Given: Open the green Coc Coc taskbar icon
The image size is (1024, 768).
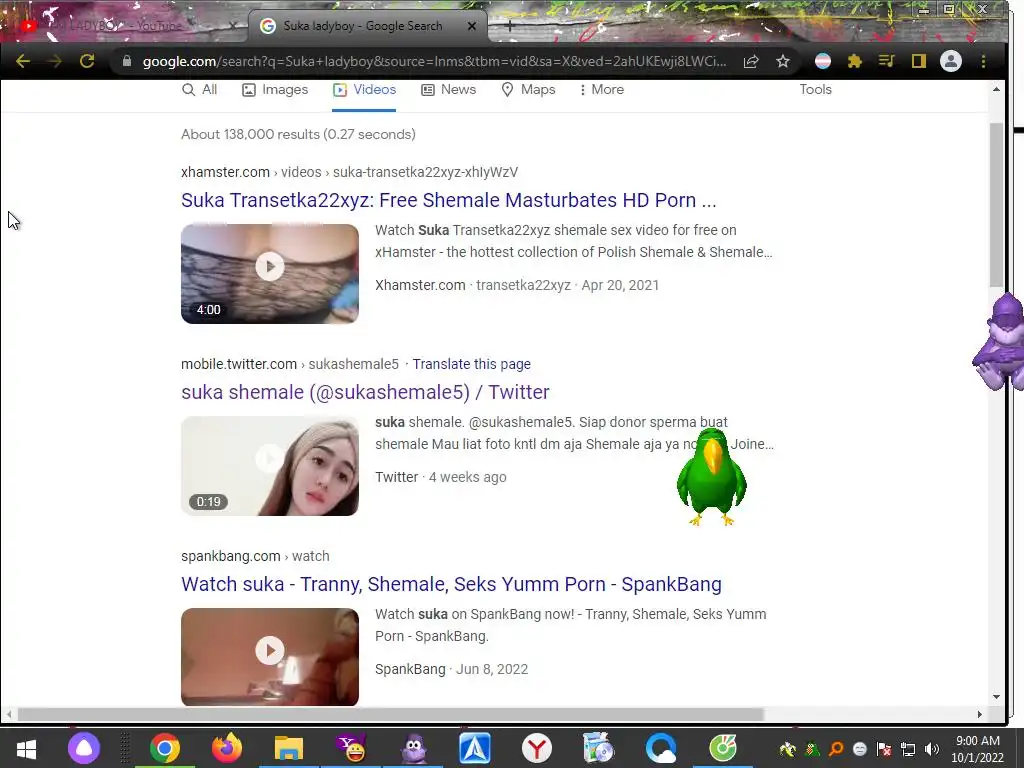Looking at the screenshot, I should [723, 748].
